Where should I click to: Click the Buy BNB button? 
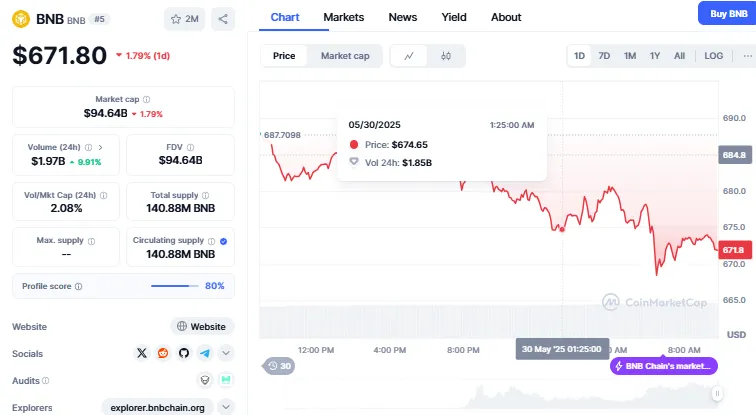point(726,13)
